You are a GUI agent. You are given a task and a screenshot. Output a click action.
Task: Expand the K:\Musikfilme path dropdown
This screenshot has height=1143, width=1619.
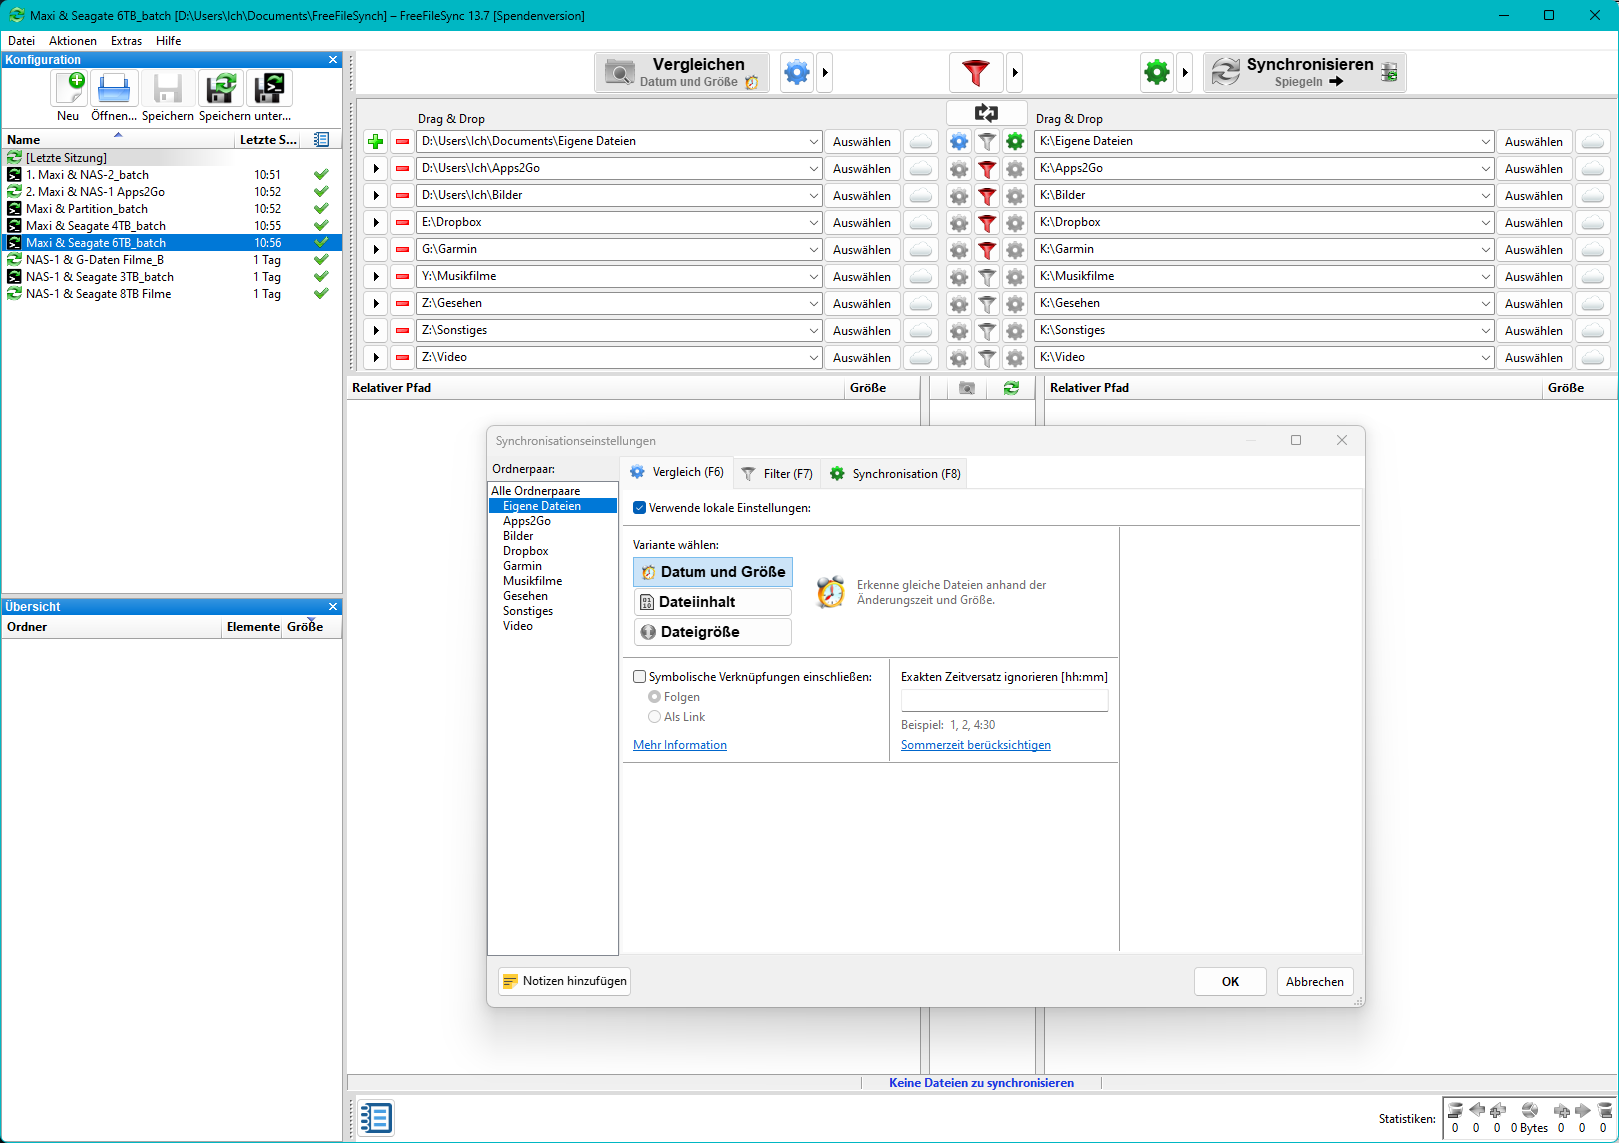coord(1485,276)
